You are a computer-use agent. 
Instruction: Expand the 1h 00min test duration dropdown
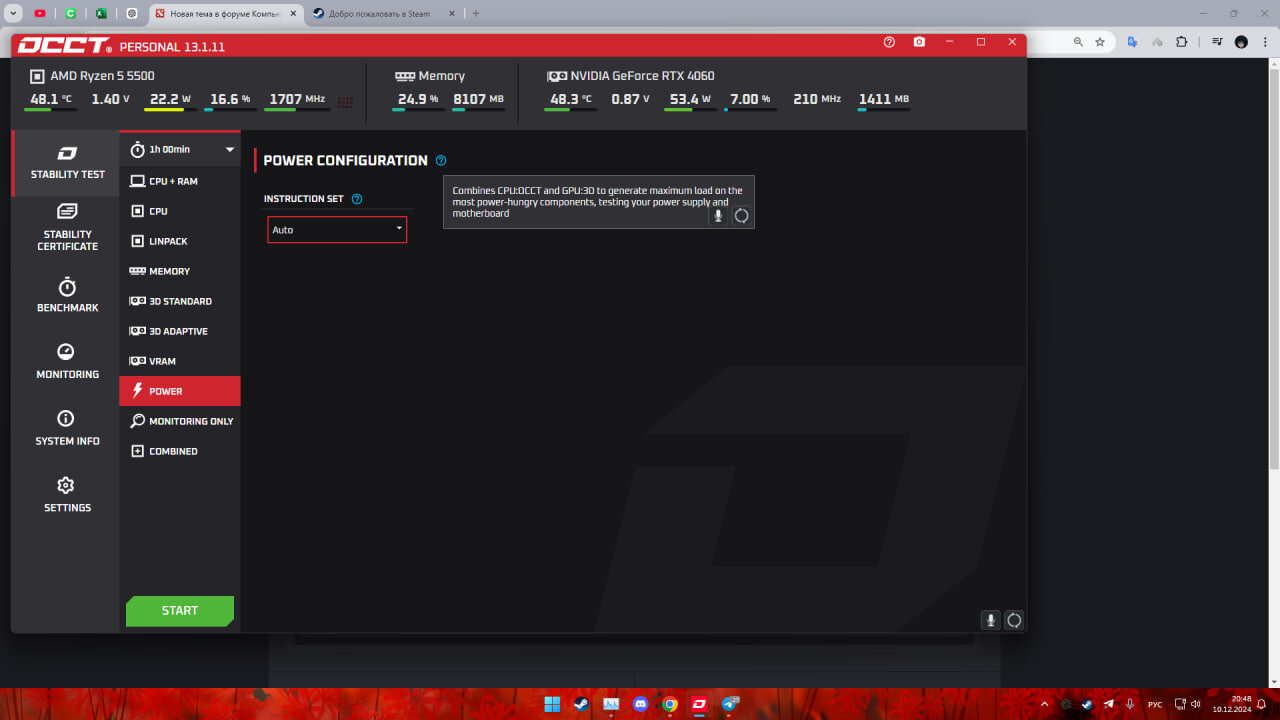tap(180, 149)
